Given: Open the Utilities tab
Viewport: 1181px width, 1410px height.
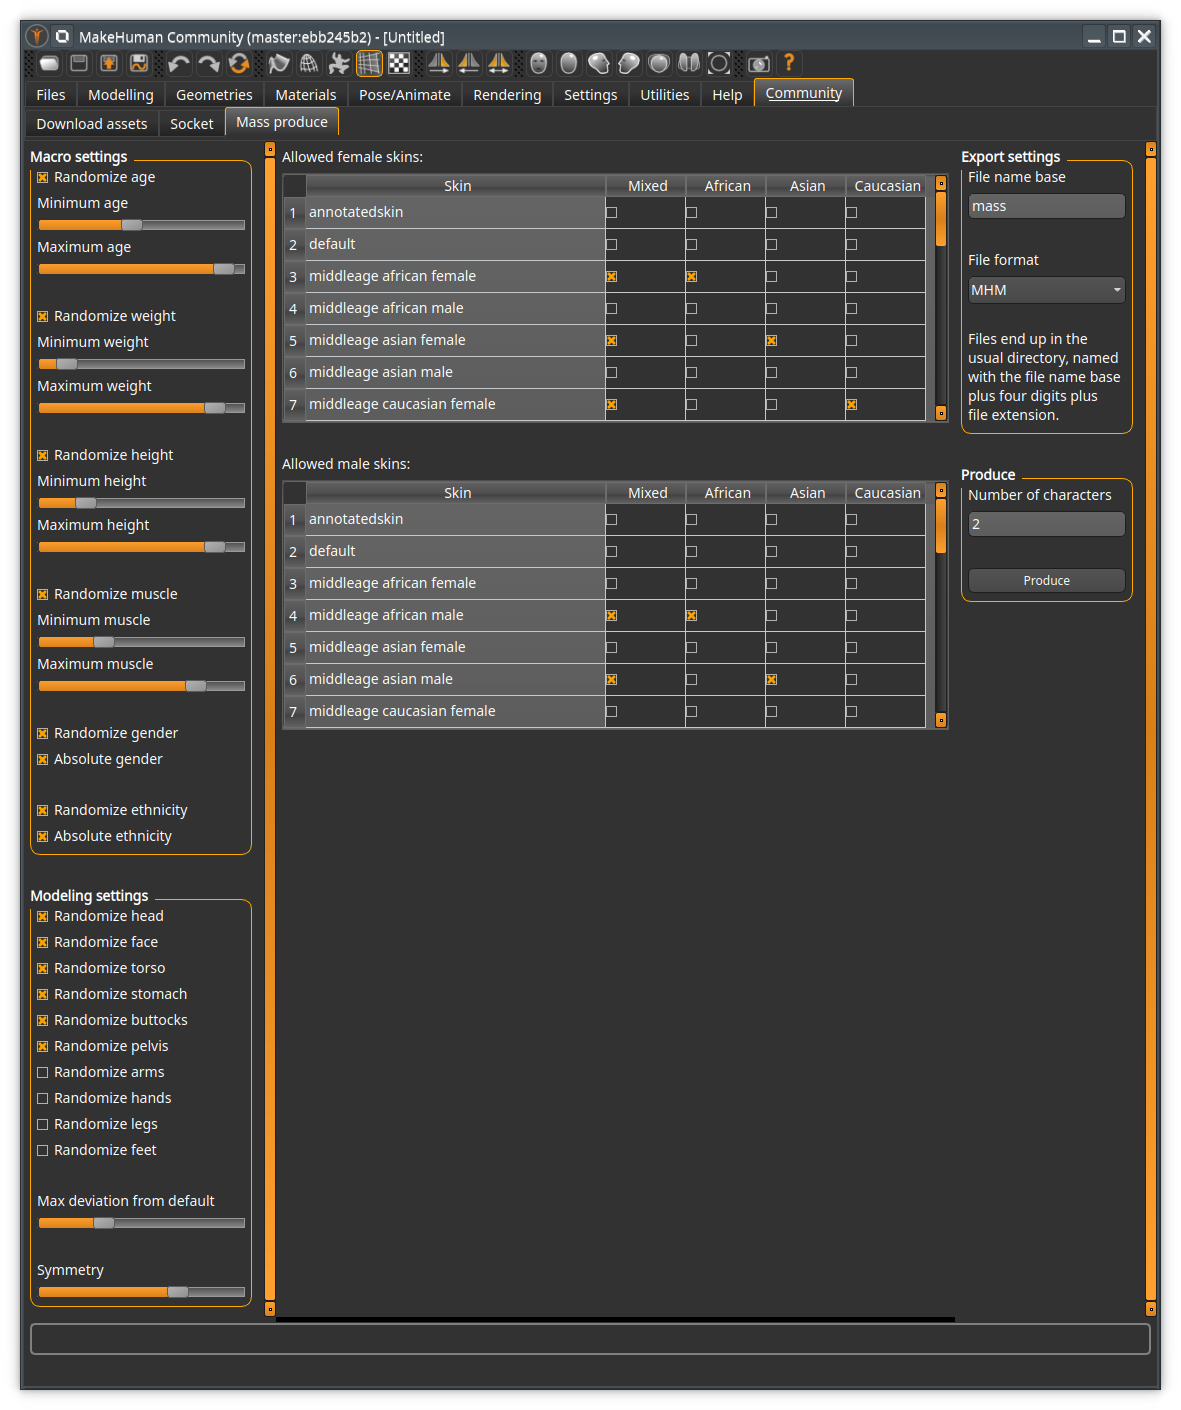Looking at the screenshot, I should (665, 95).
